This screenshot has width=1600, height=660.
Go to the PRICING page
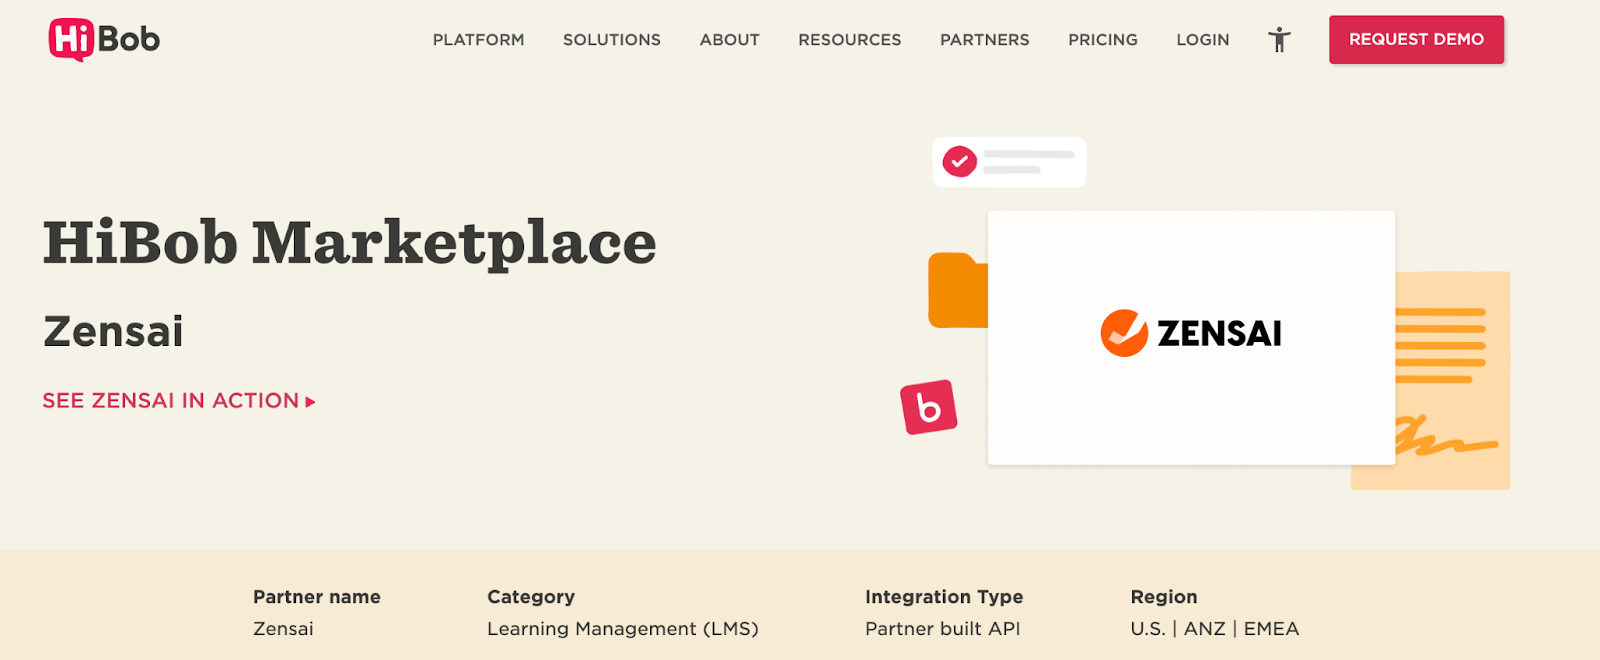(x=1103, y=40)
